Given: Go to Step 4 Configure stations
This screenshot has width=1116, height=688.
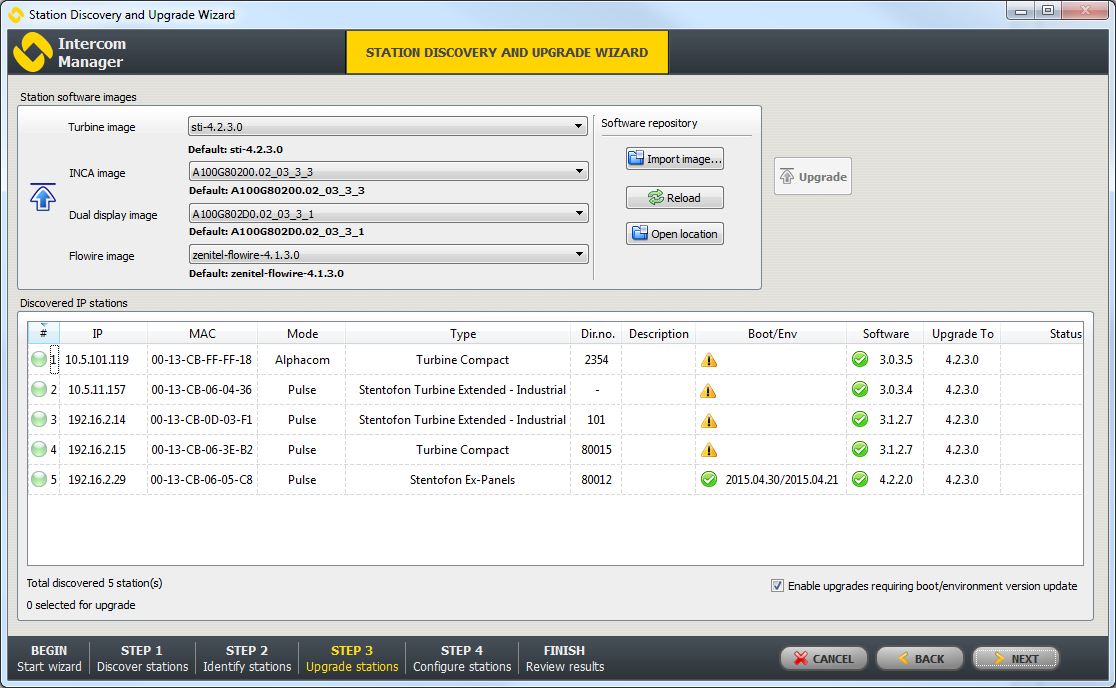Looking at the screenshot, I should 461,658.
